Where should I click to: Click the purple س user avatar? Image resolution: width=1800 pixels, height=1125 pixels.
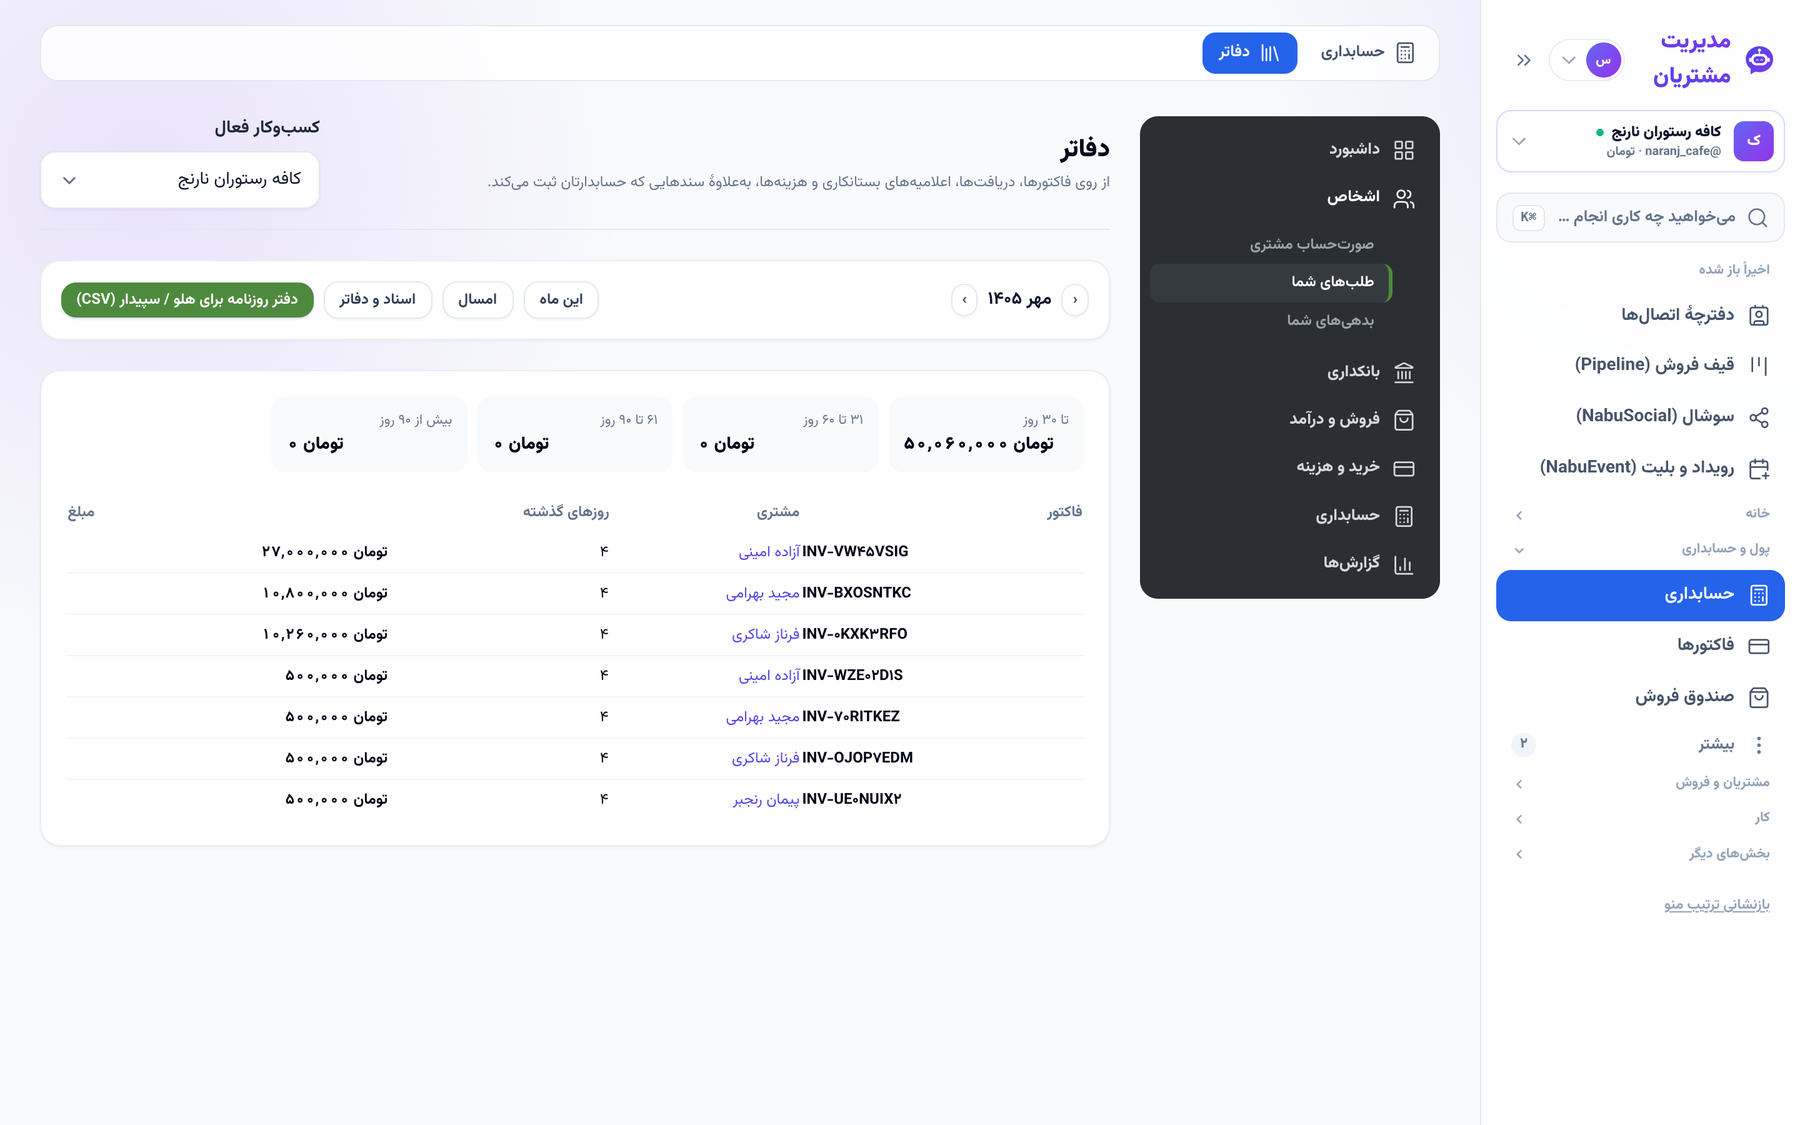coord(1604,60)
